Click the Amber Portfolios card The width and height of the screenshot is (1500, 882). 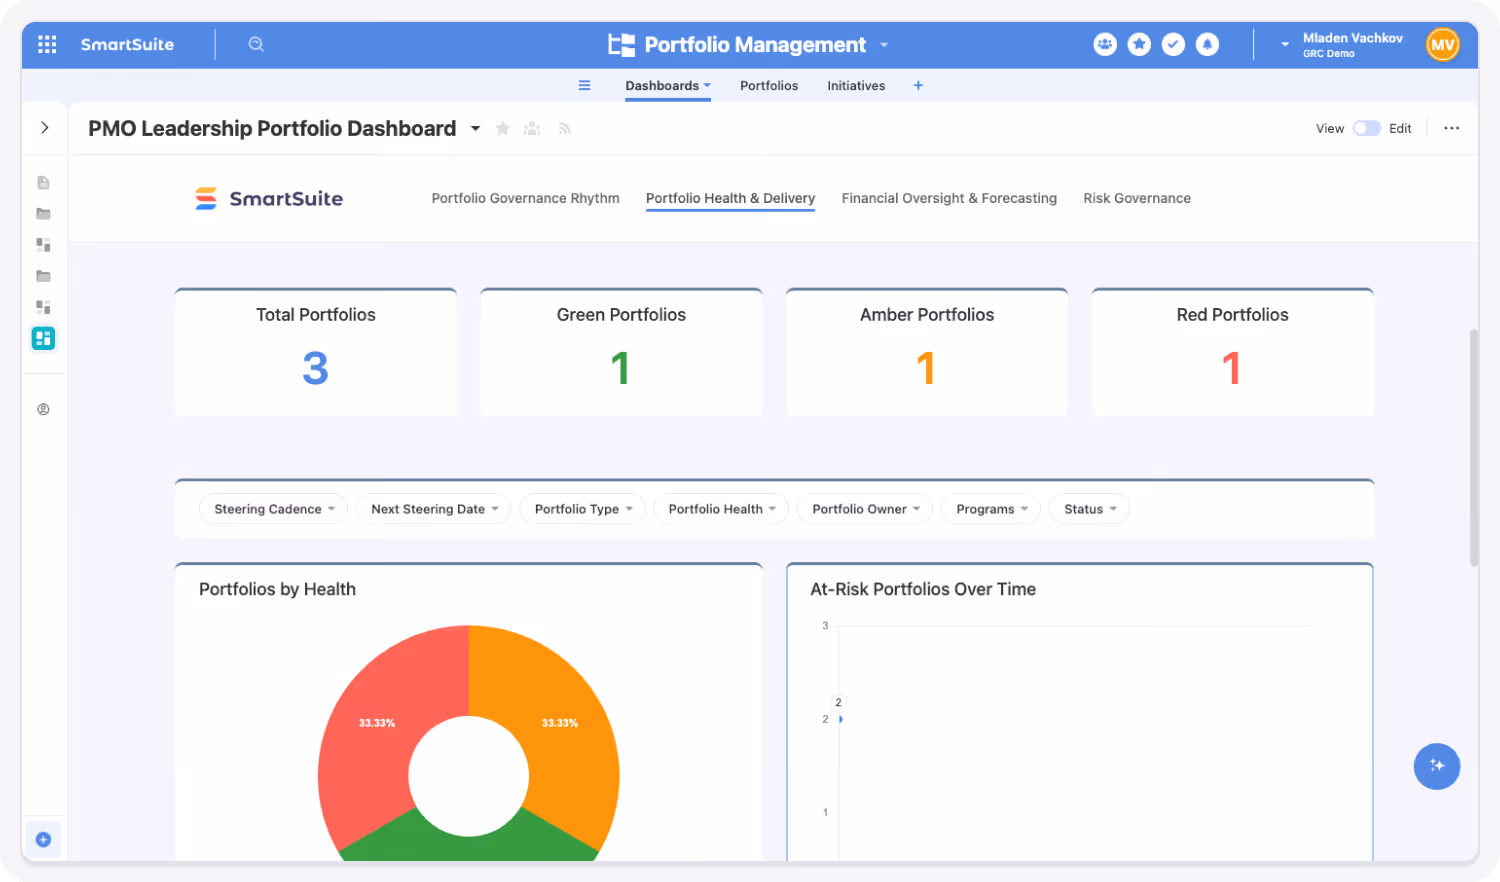pos(927,352)
